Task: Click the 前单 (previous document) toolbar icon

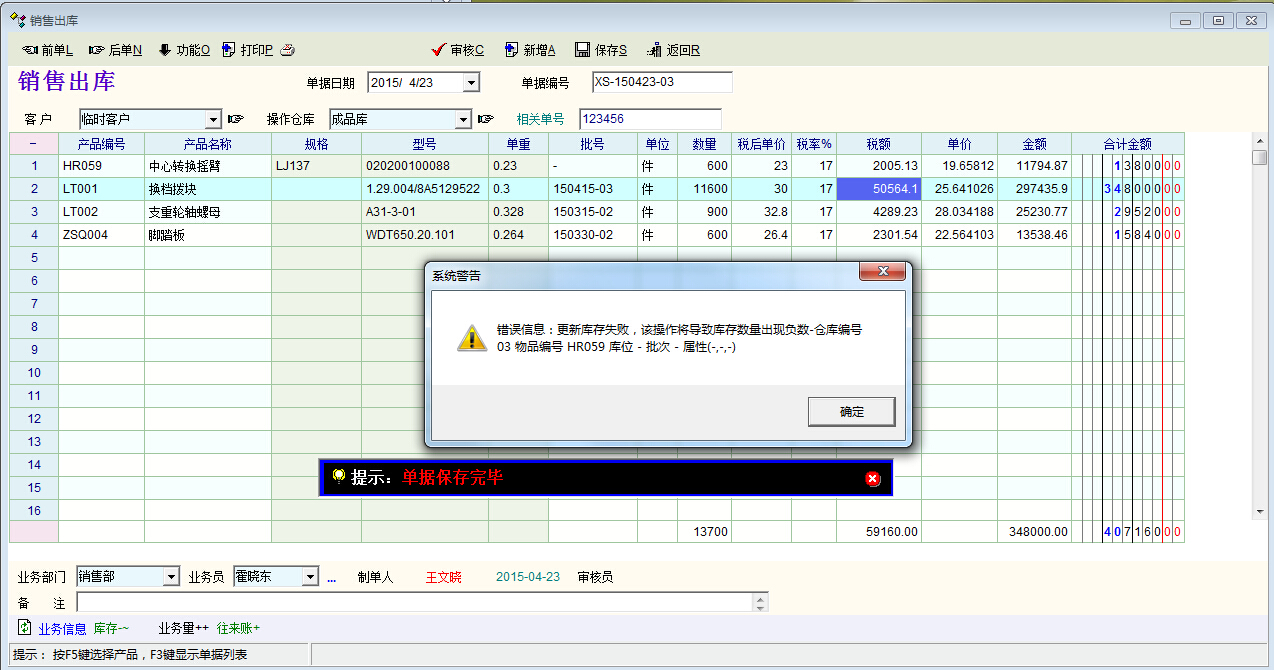Action: pyautogui.click(x=46, y=50)
